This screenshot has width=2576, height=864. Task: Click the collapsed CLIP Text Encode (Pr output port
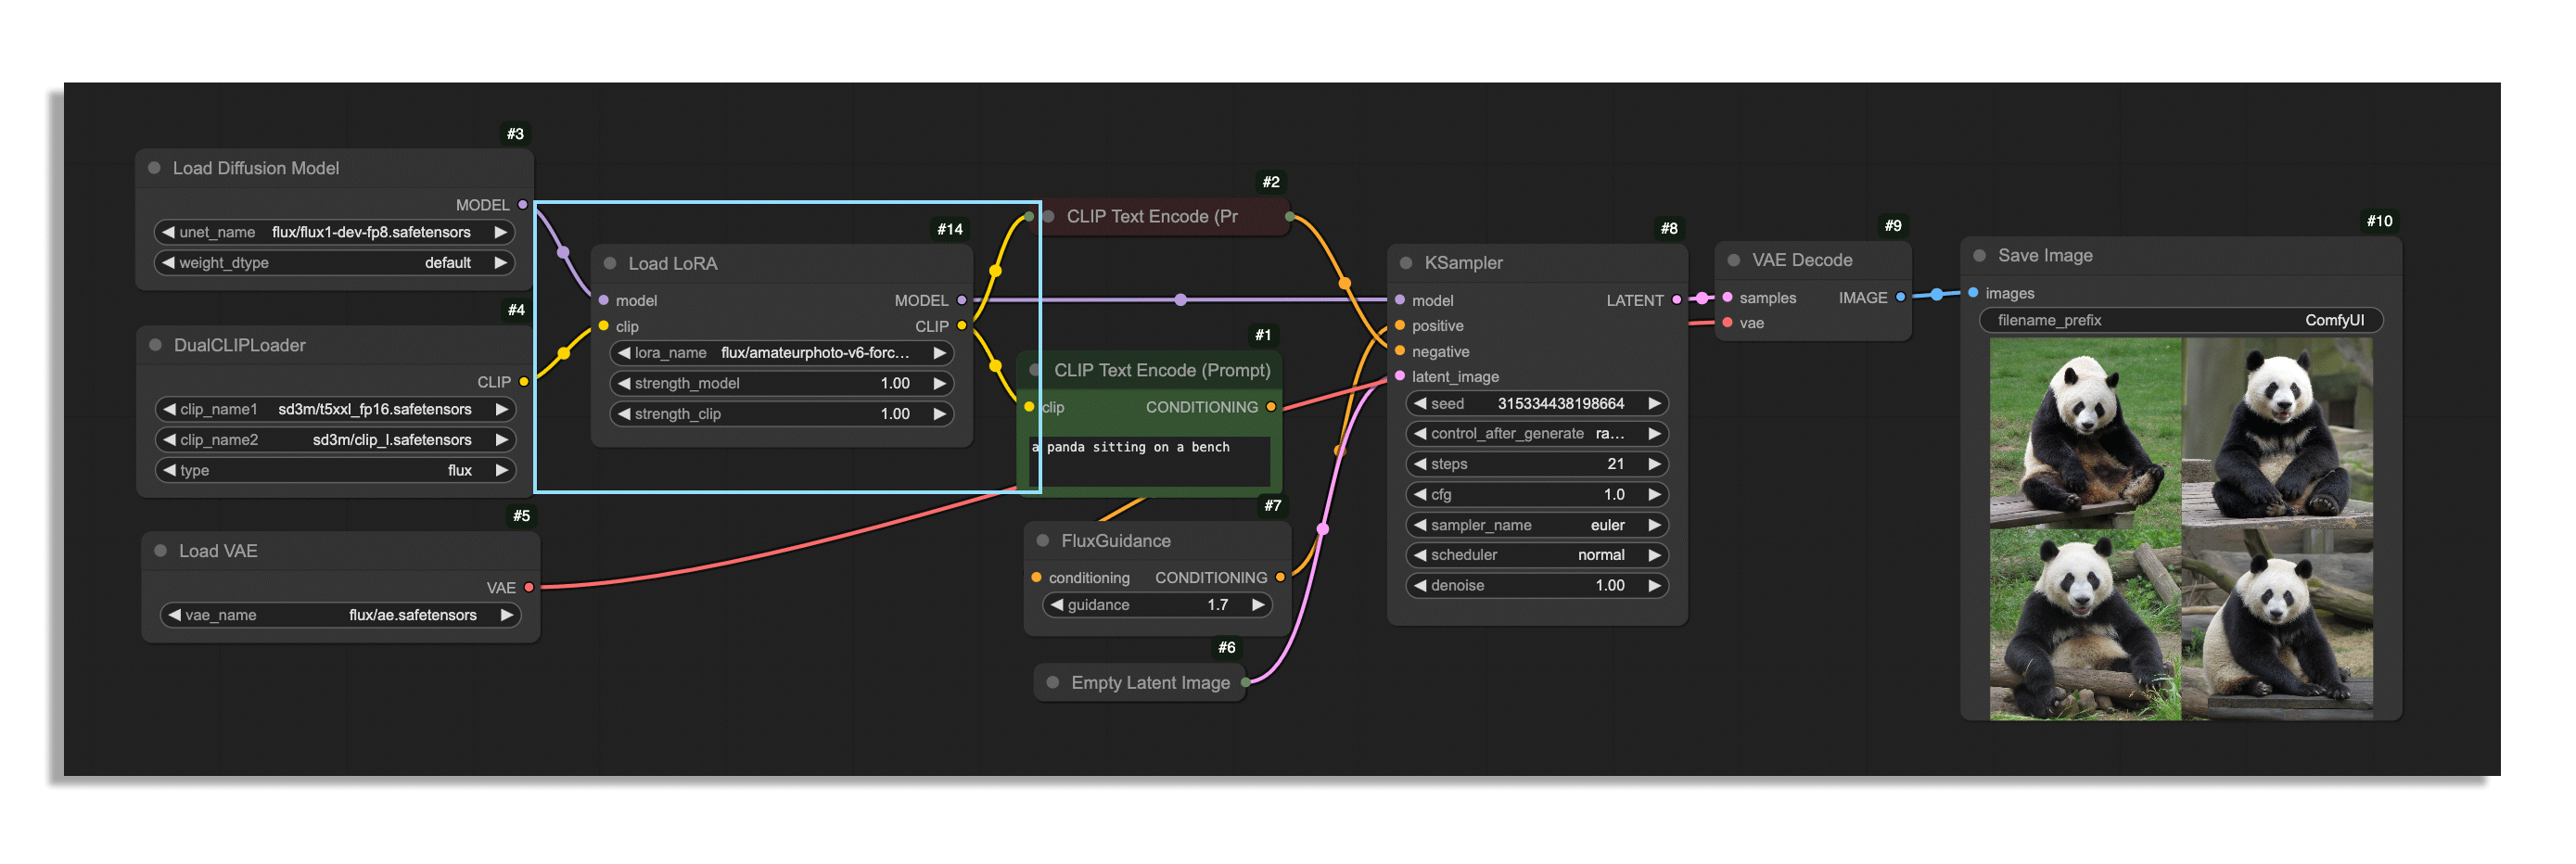[1289, 216]
